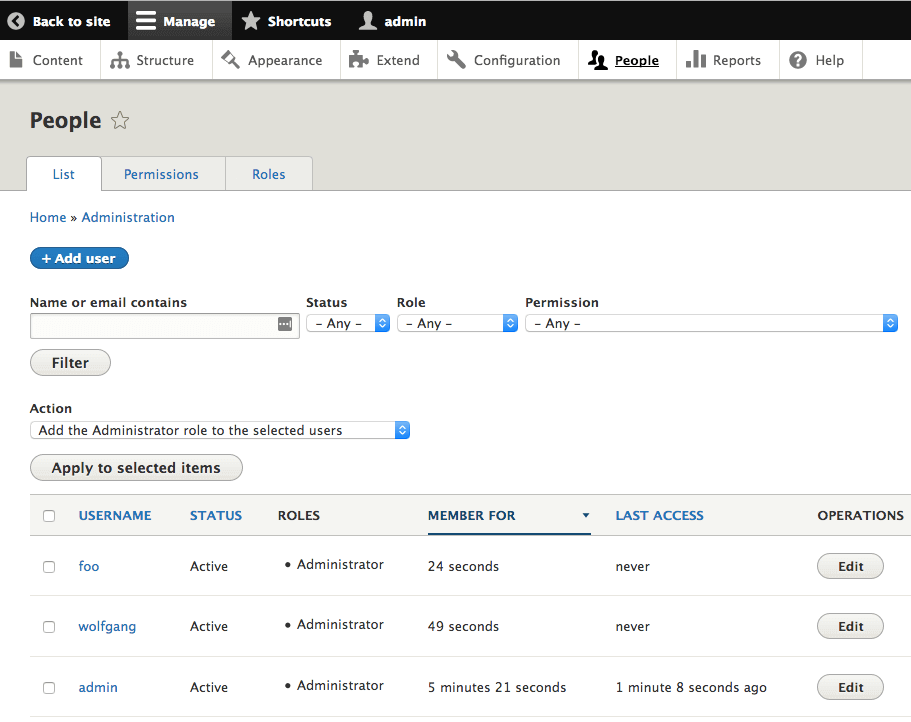Switch to the Roles tab
911x722 pixels.
[x=269, y=174]
